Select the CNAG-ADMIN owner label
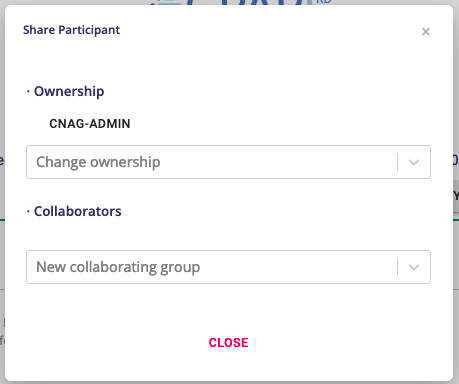The image size is (459, 384). pyautogui.click(x=90, y=124)
